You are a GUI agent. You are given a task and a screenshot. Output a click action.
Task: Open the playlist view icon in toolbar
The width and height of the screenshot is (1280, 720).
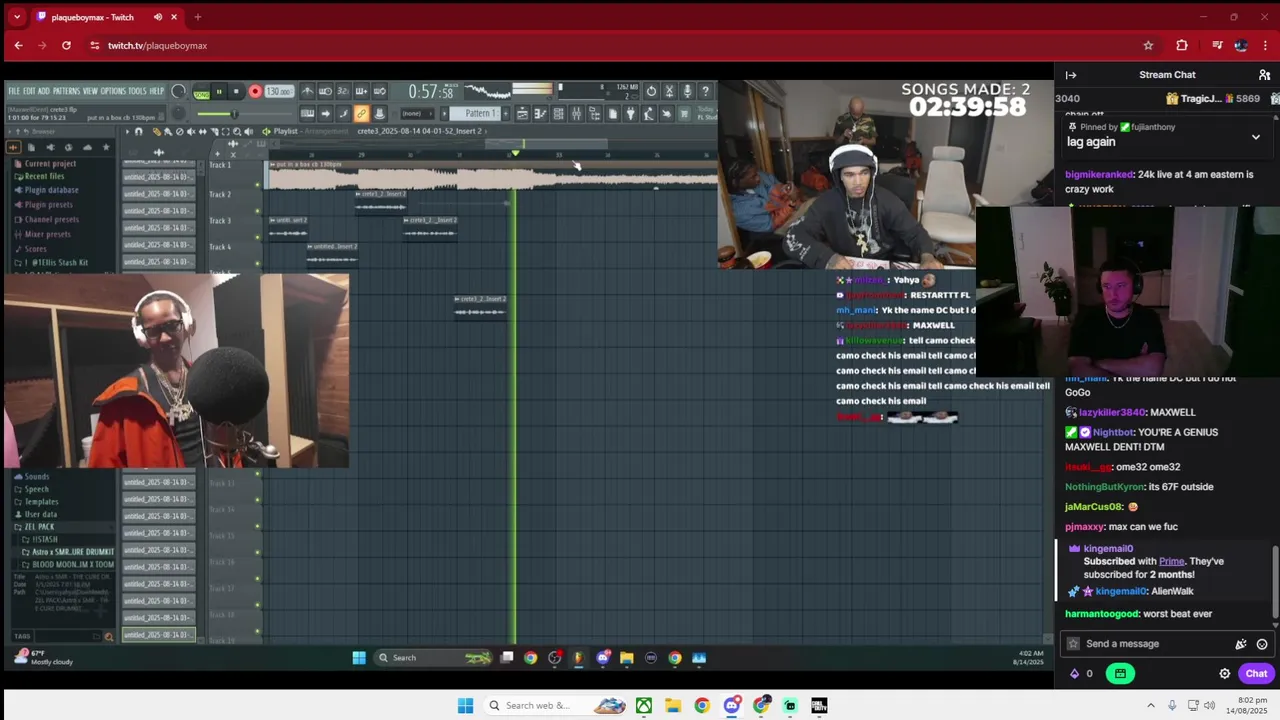[x=522, y=114]
